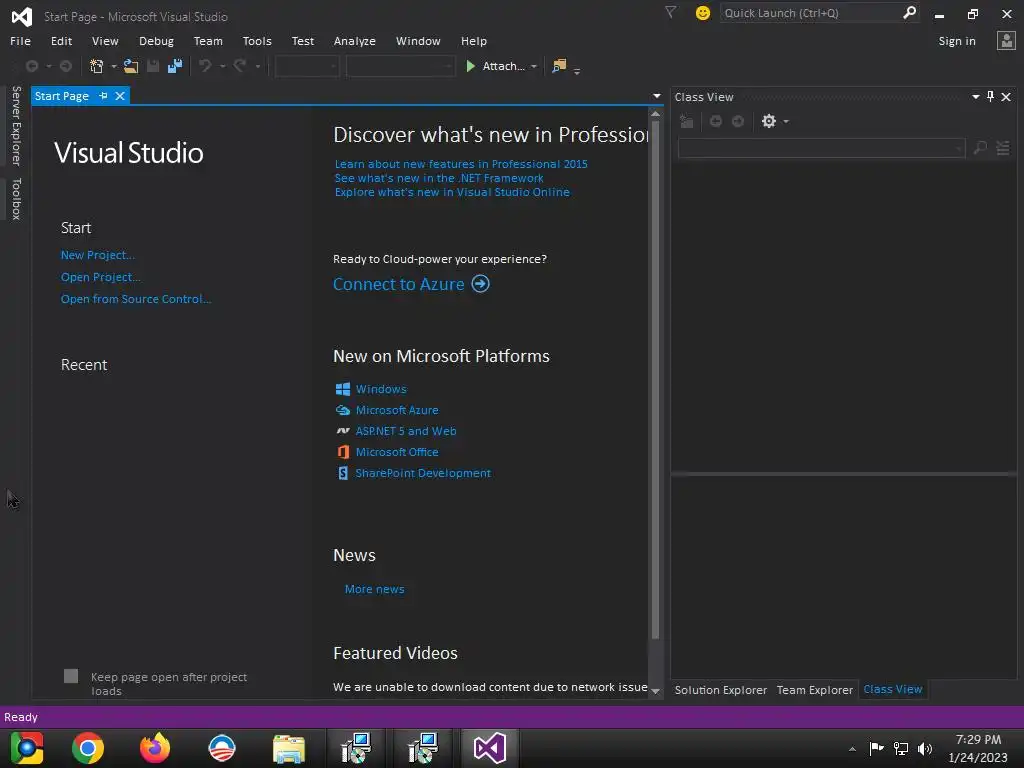Toggle the pin on the Start Page tab
Screen dimensions: 1024x768
[103, 96]
